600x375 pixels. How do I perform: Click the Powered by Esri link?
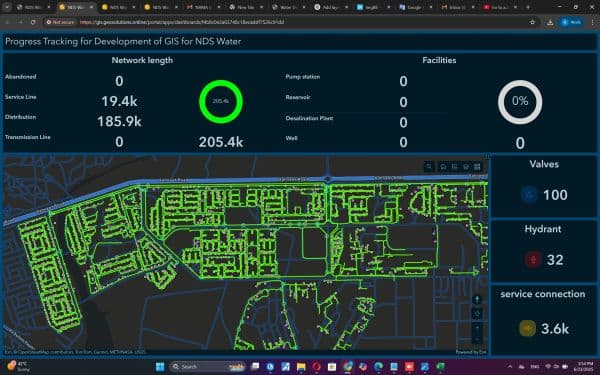pos(471,352)
